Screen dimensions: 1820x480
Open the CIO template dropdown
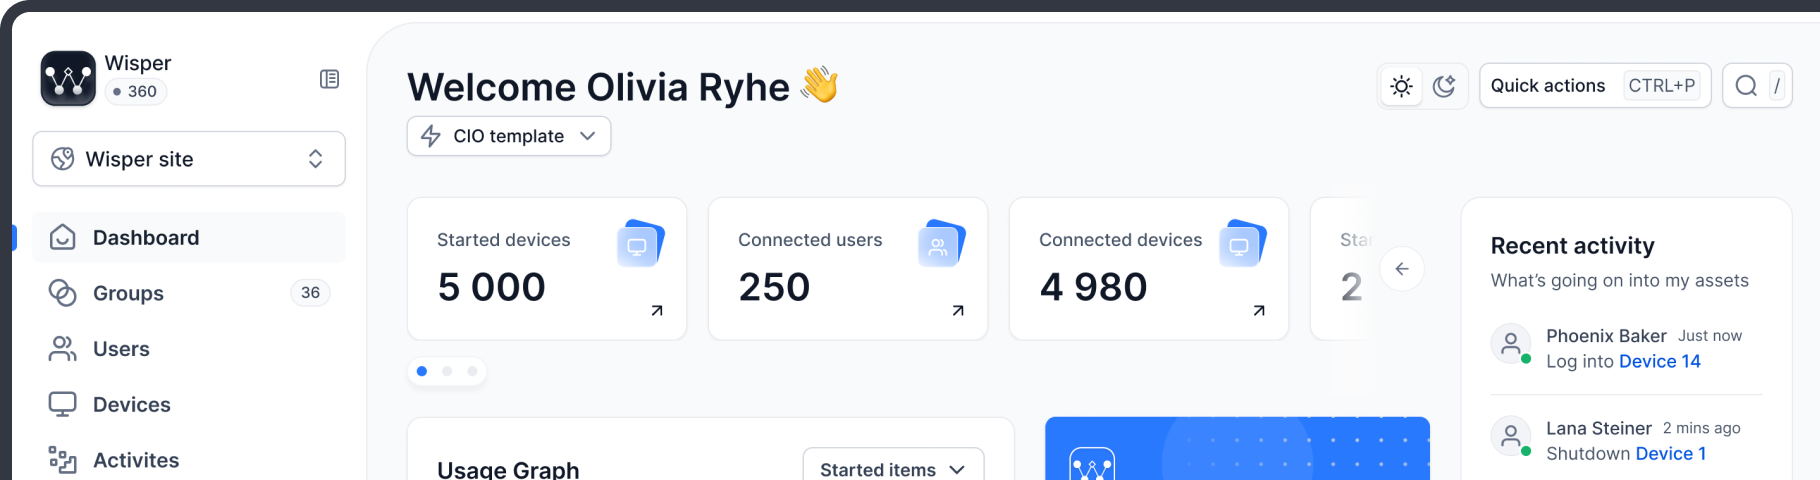508,136
